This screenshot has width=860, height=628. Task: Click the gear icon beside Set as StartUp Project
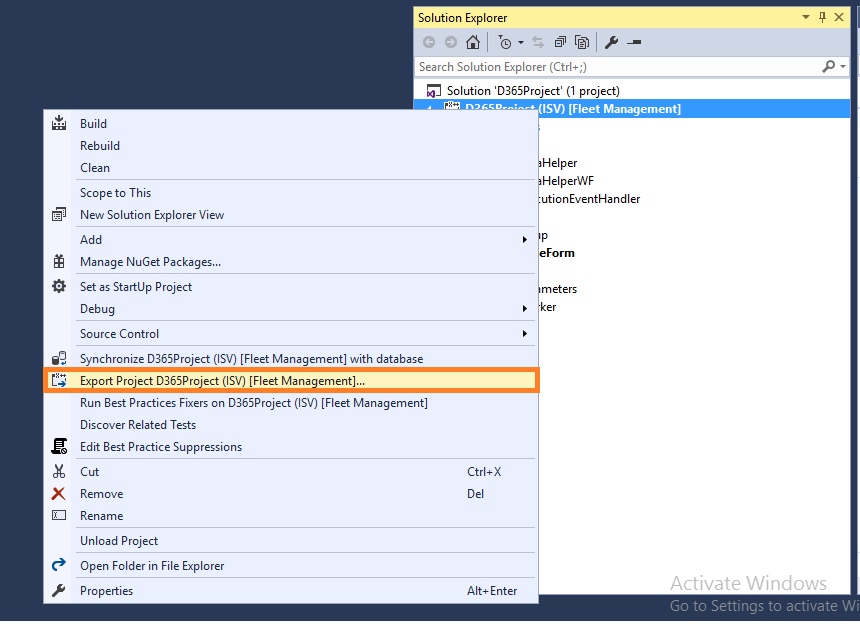(58, 286)
